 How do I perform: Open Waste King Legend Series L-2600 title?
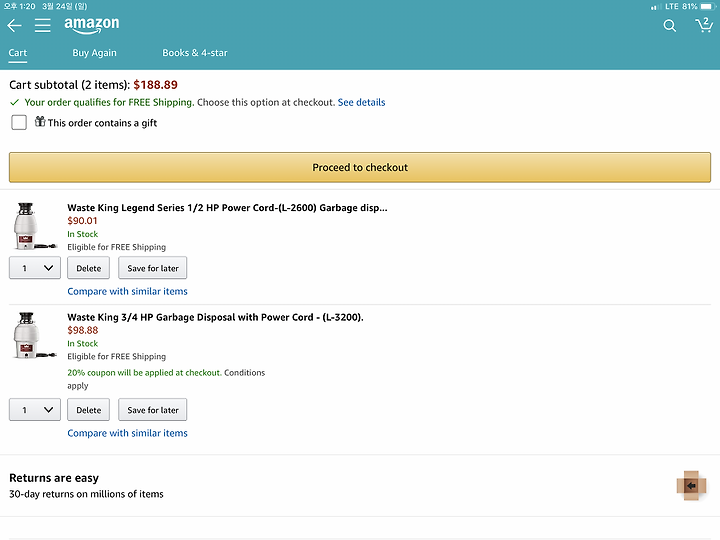coord(227,208)
